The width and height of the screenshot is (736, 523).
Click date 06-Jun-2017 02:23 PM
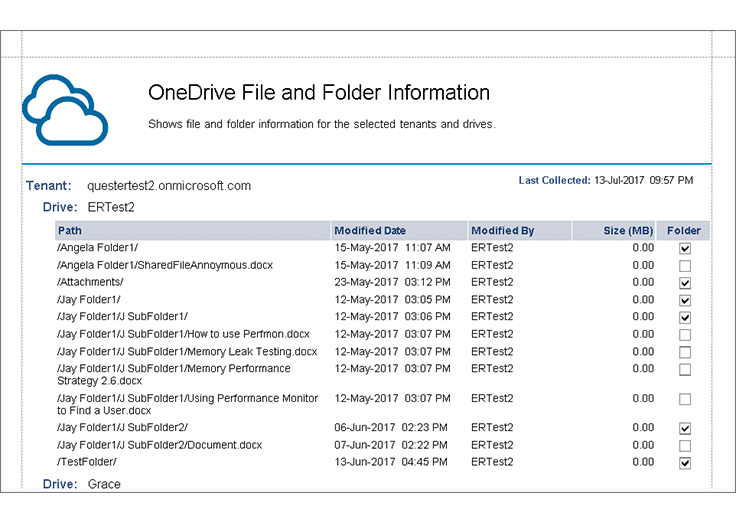pyautogui.click(x=391, y=427)
